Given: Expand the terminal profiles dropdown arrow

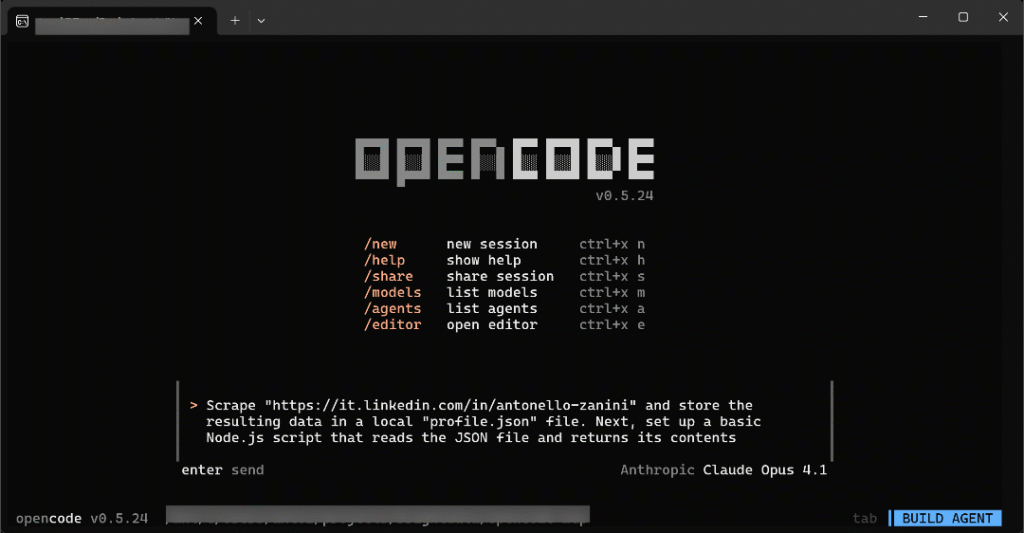Looking at the screenshot, I should [x=261, y=20].
